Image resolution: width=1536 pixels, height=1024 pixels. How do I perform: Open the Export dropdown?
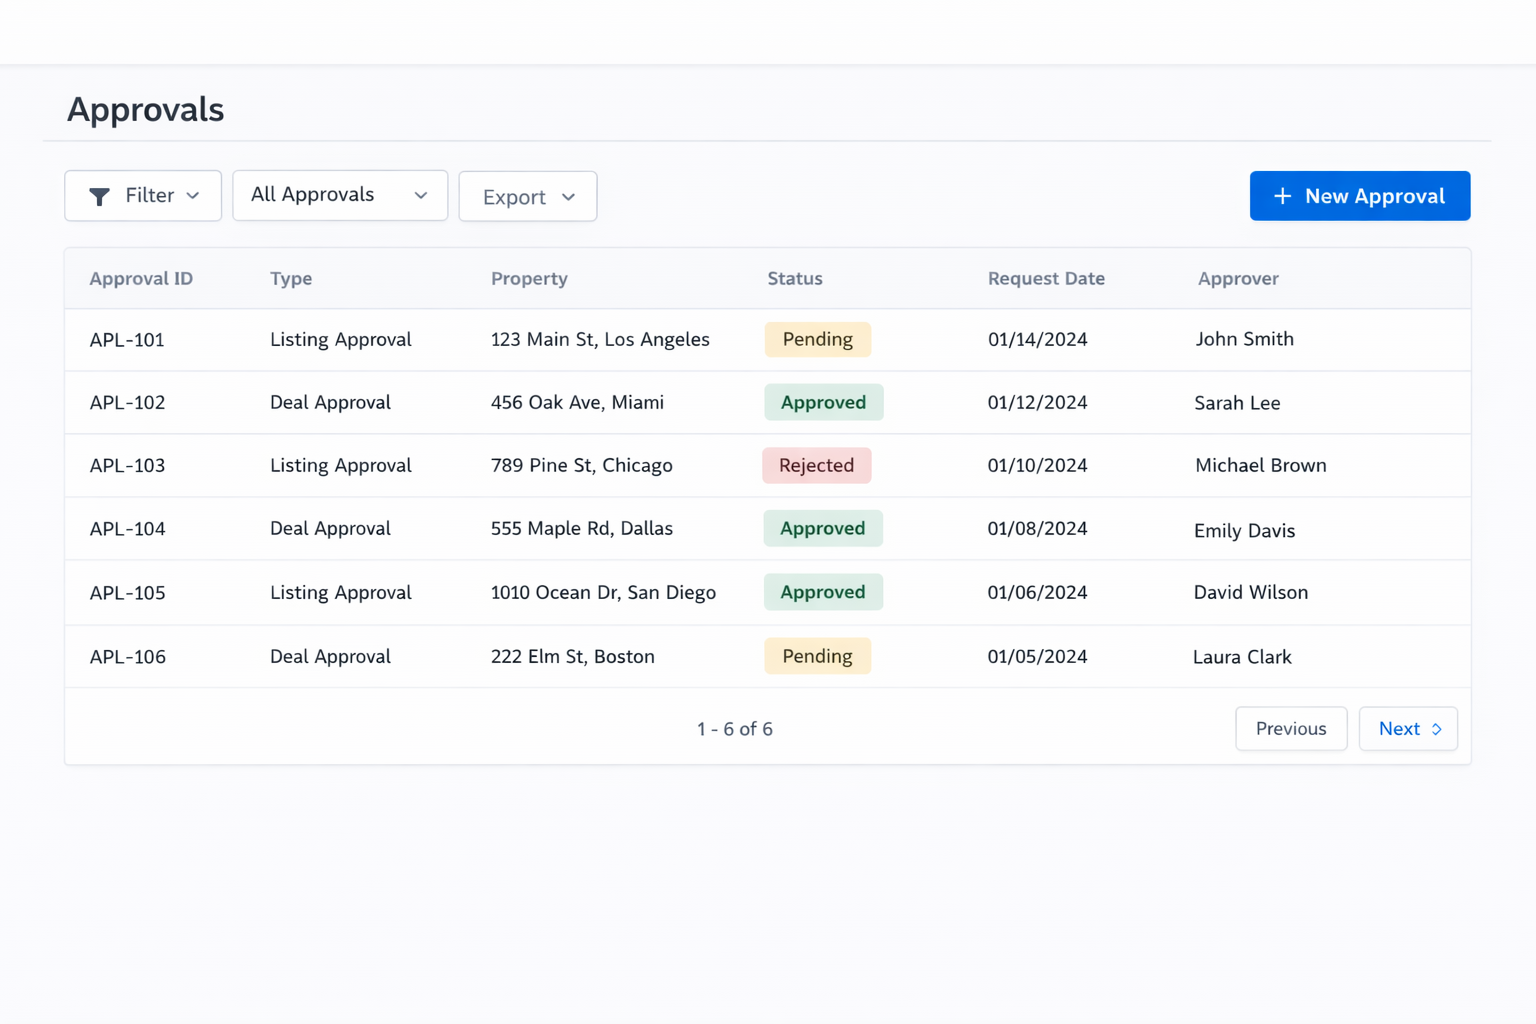pos(527,196)
